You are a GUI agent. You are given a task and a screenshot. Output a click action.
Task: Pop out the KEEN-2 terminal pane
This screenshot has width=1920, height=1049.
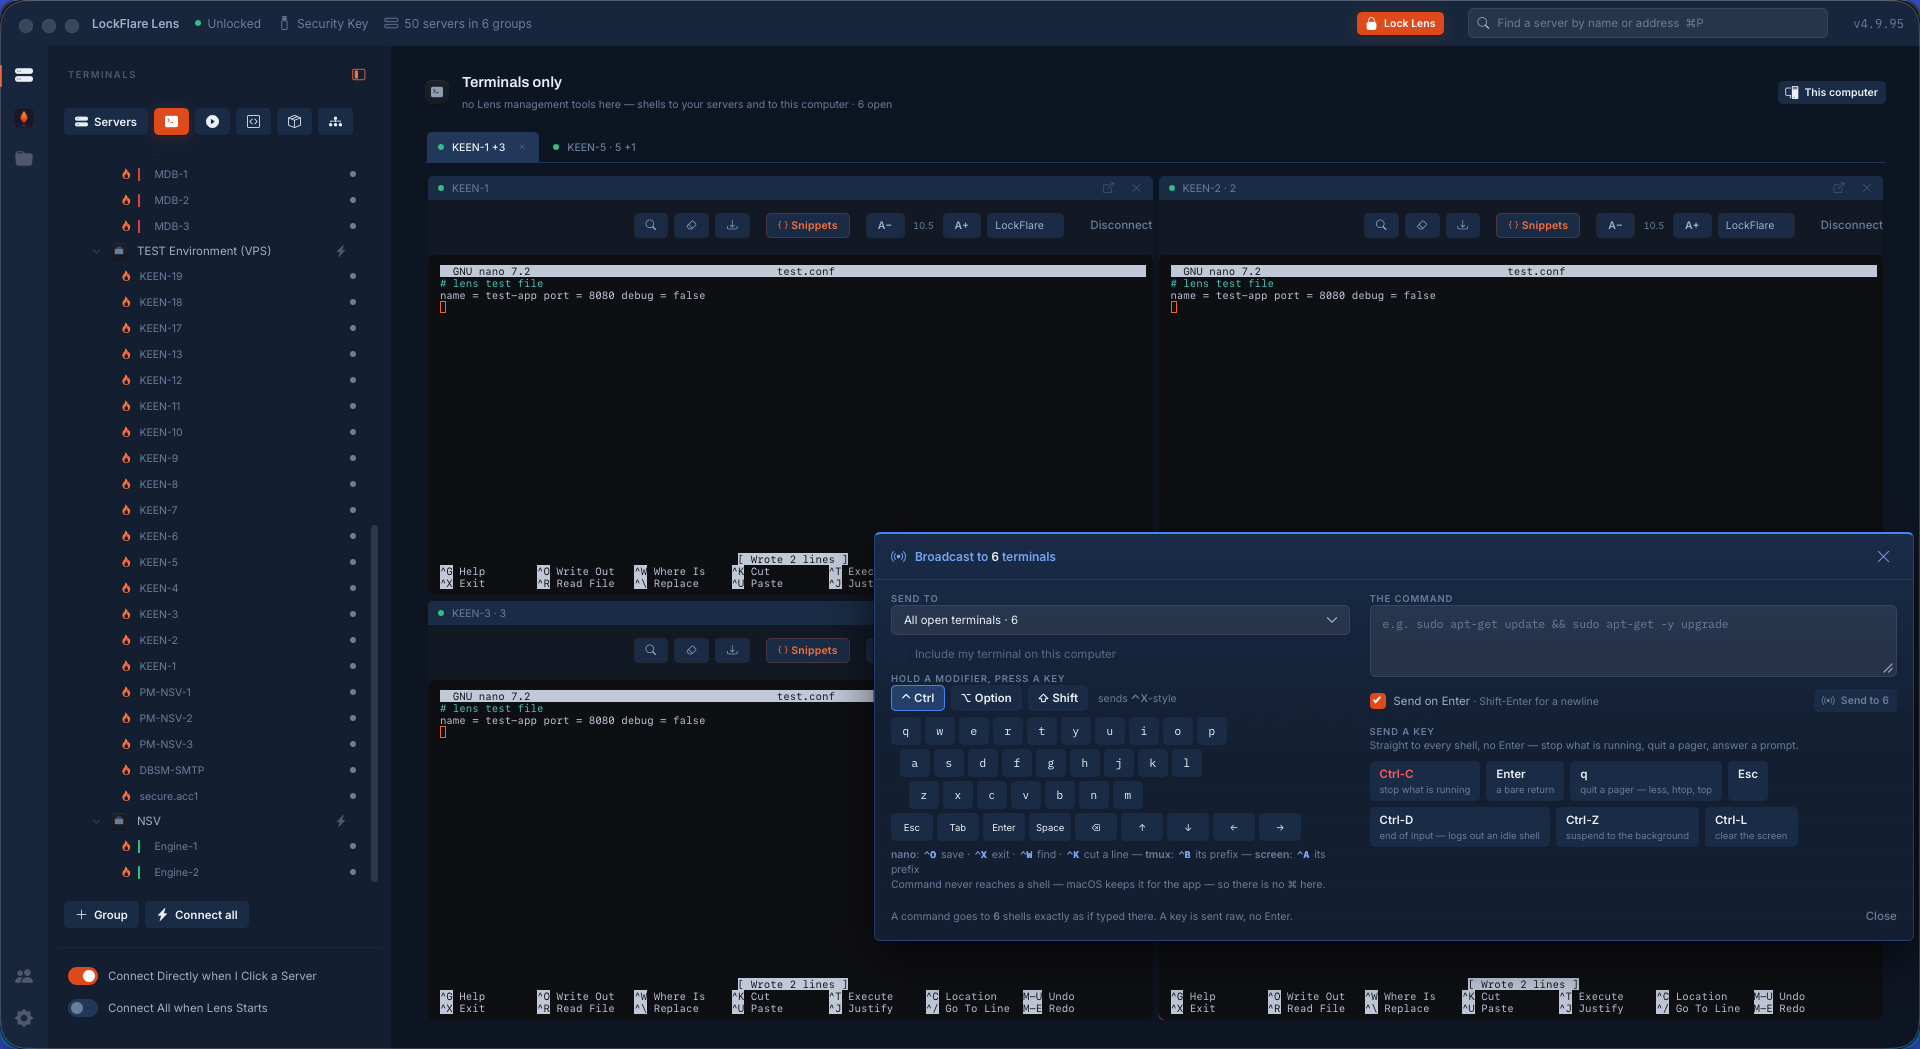1839,188
